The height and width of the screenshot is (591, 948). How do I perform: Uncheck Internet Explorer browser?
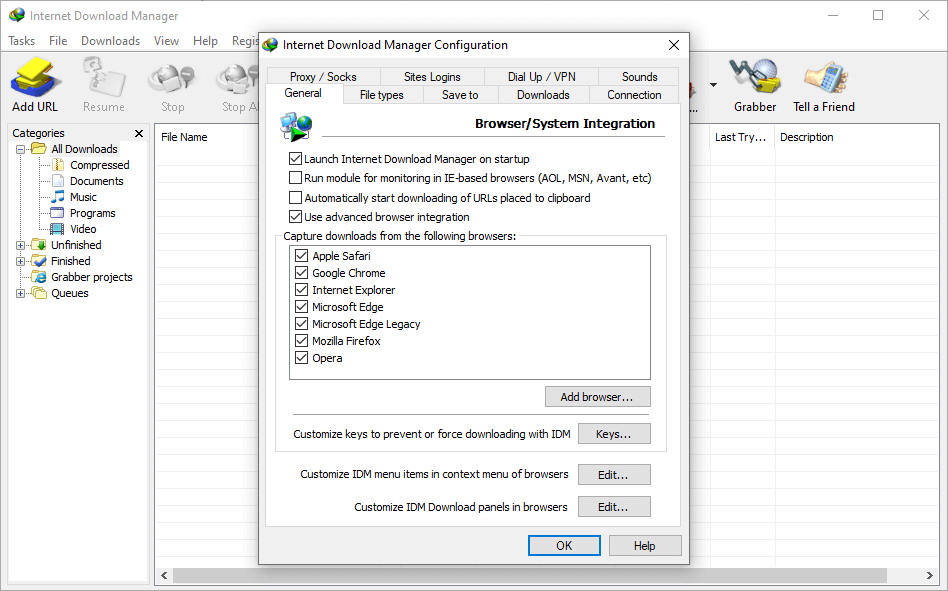tap(302, 289)
